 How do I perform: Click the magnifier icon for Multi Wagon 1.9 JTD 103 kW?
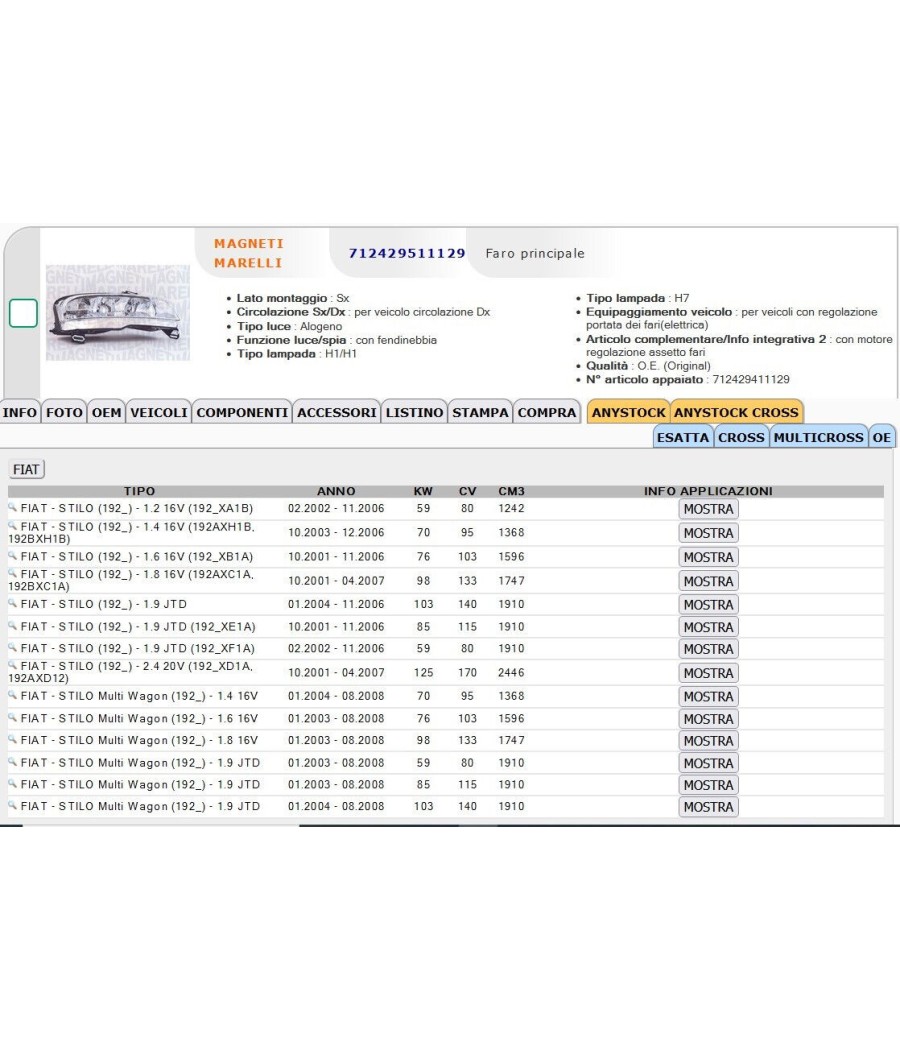pyautogui.click(x=12, y=806)
